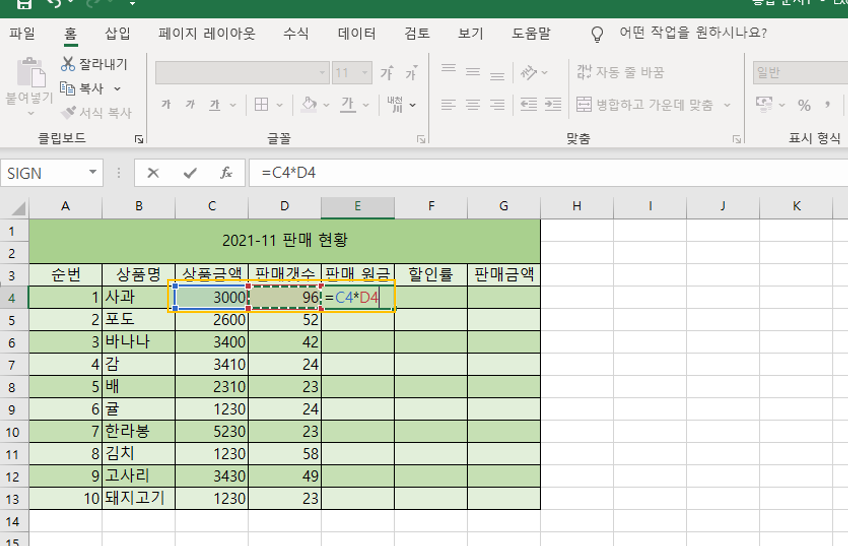
Task: Open Clipboard group dialog launcher
Action: (x=139, y=139)
